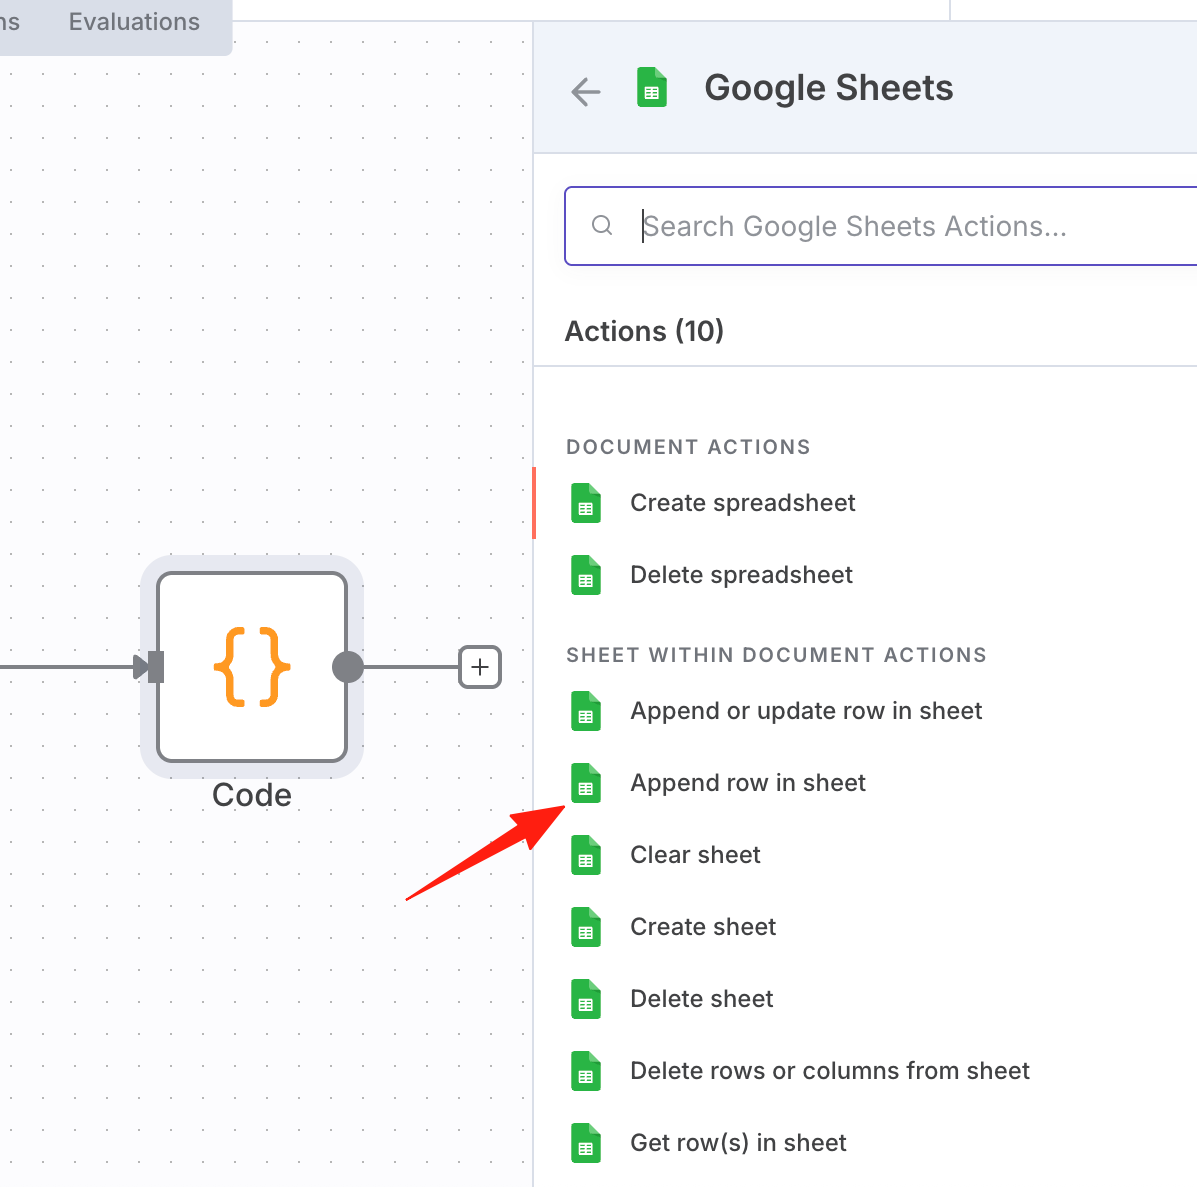The height and width of the screenshot is (1188, 1198).
Task: Click the Google Sheets logo in the panel header
Action: point(652,87)
